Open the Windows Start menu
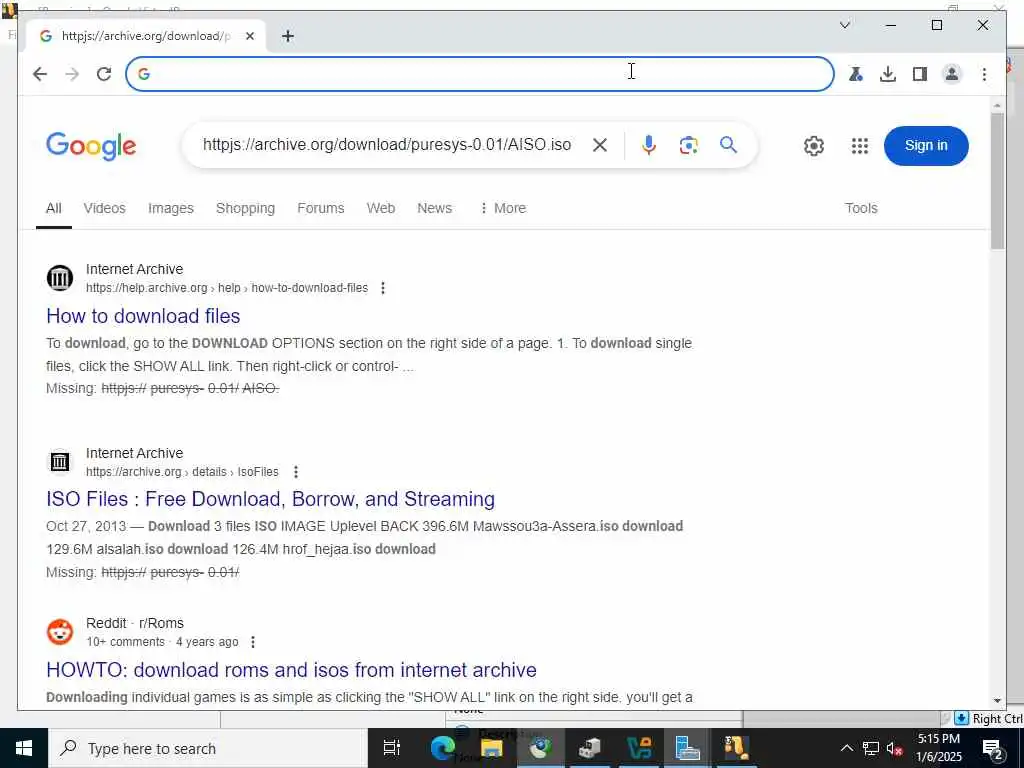1024x768 pixels. (x=24, y=748)
